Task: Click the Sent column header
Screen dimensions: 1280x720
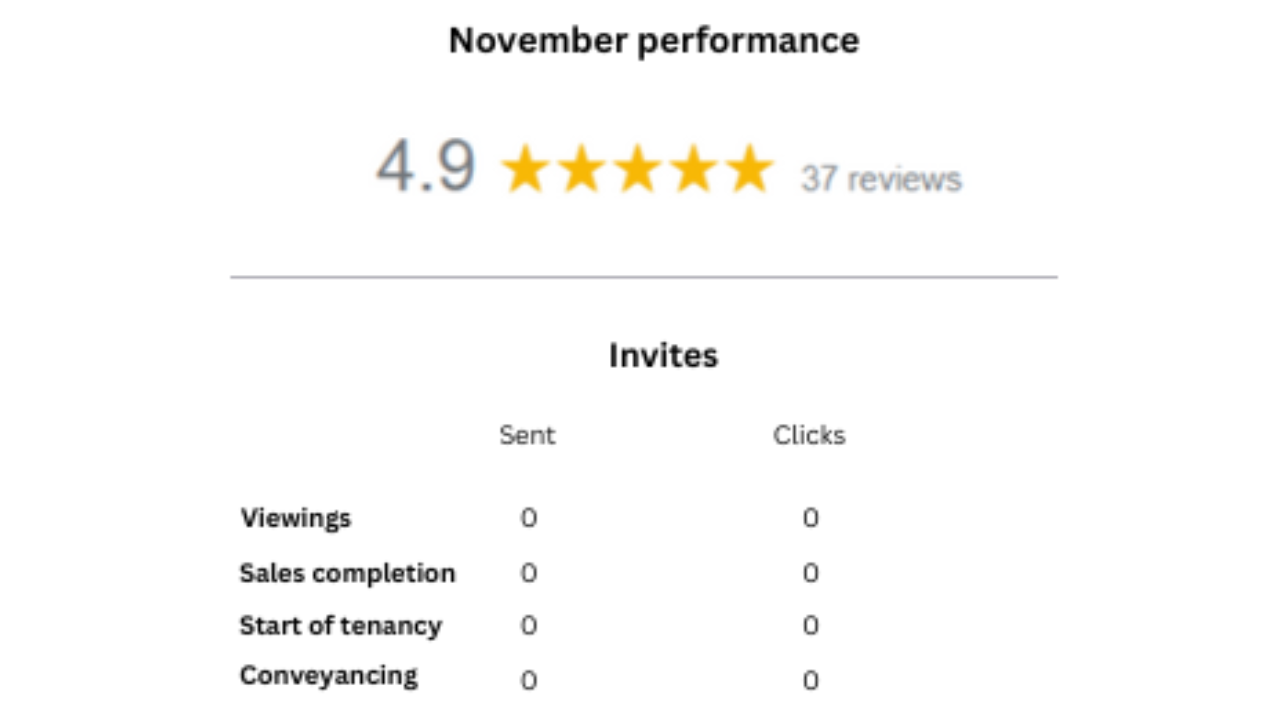Action: click(527, 435)
